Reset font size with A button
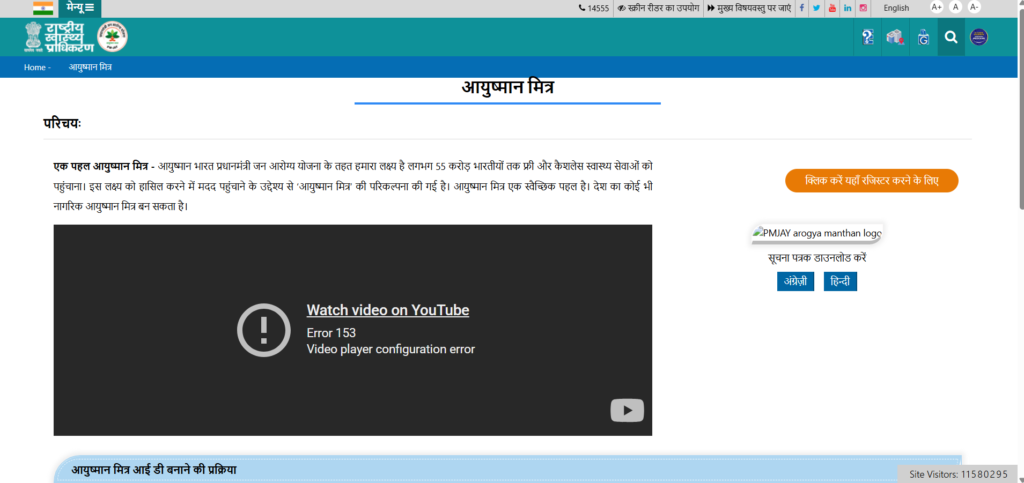1024x483 pixels. coord(955,7)
